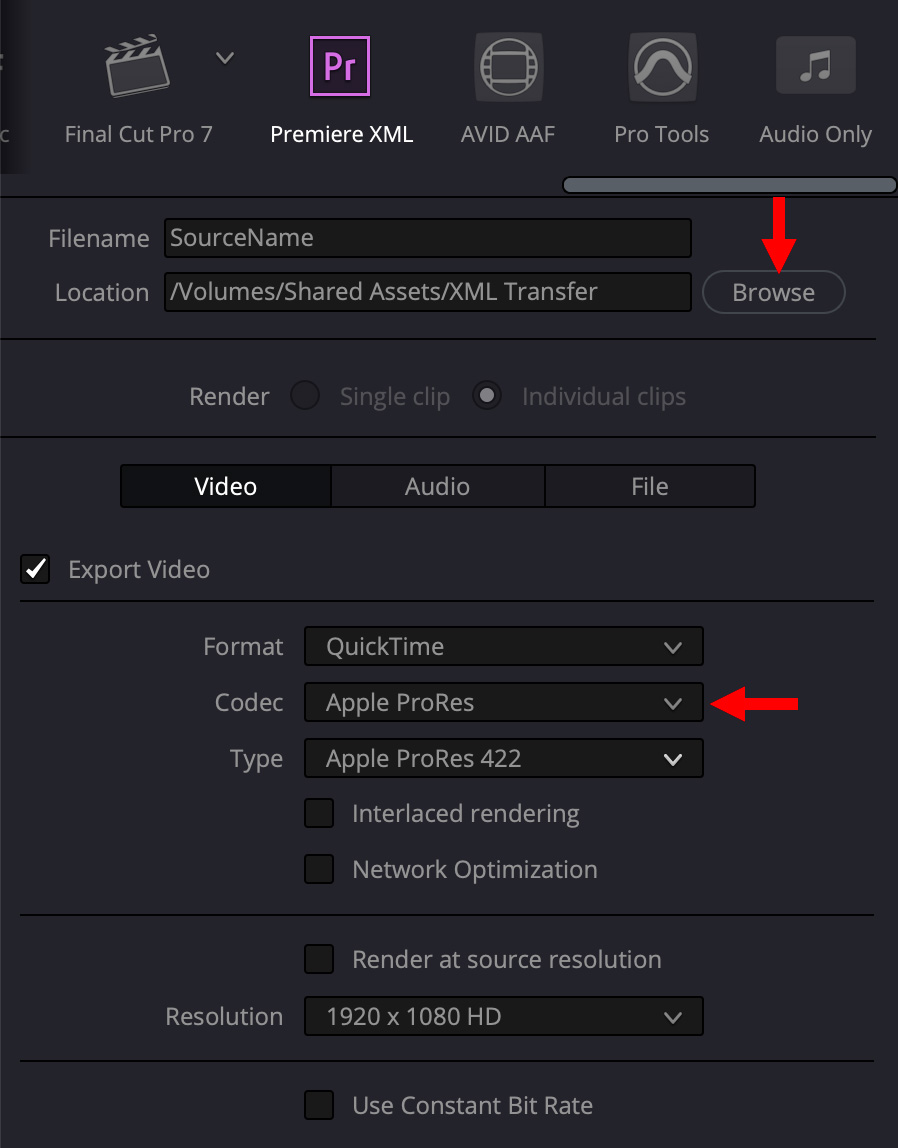Viewport: 898px width, 1148px height.
Task: Select the AVID AAF preset icon
Action: coord(509,67)
